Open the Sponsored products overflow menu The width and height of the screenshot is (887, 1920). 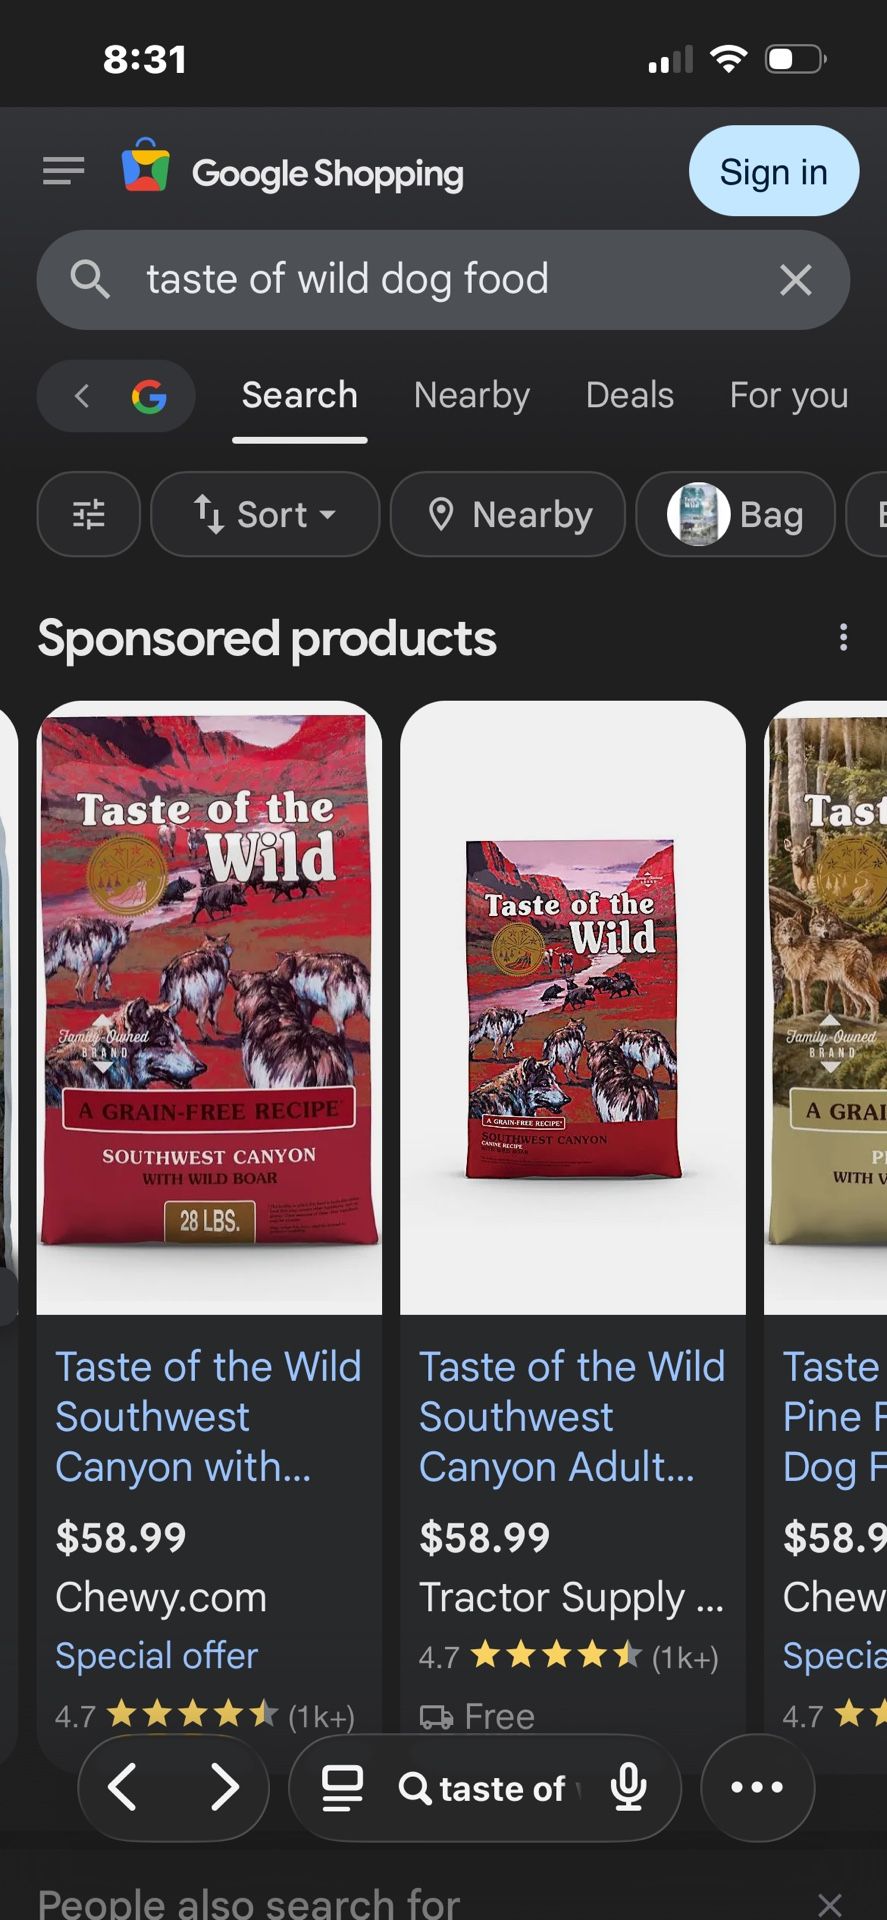[x=843, y=637]
